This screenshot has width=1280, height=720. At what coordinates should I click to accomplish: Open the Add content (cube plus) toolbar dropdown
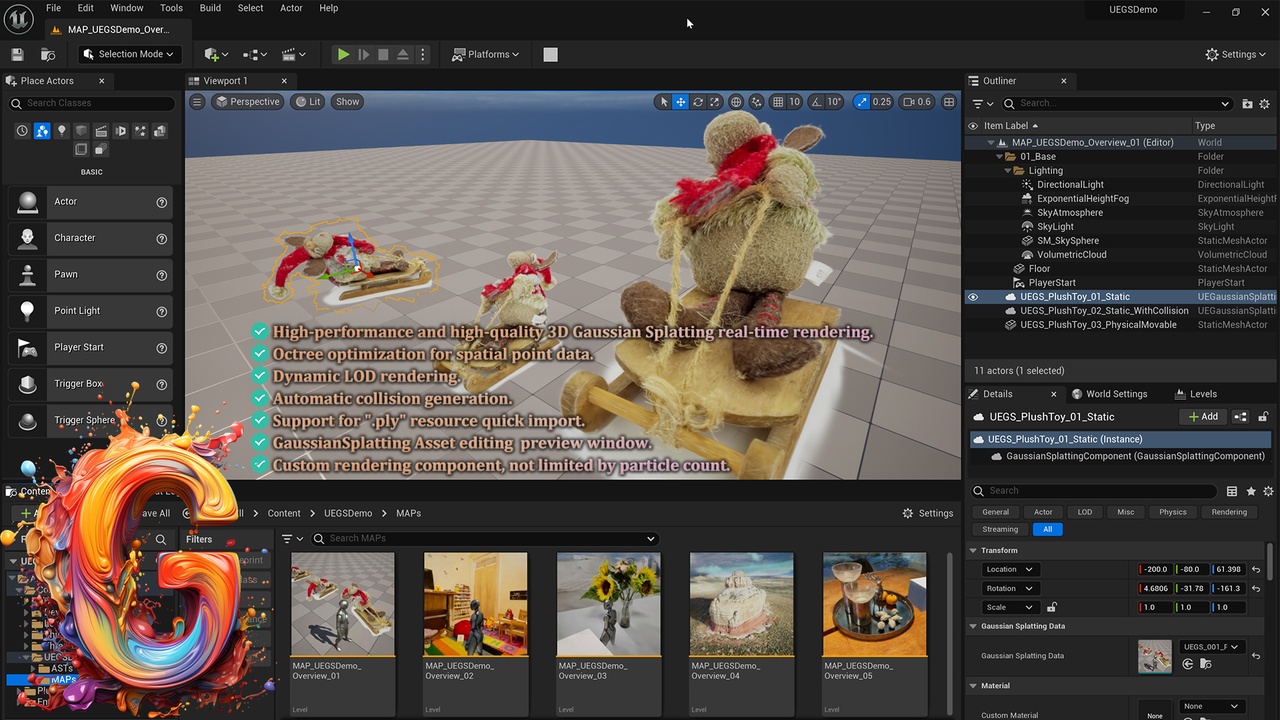[x=216, y=54]
